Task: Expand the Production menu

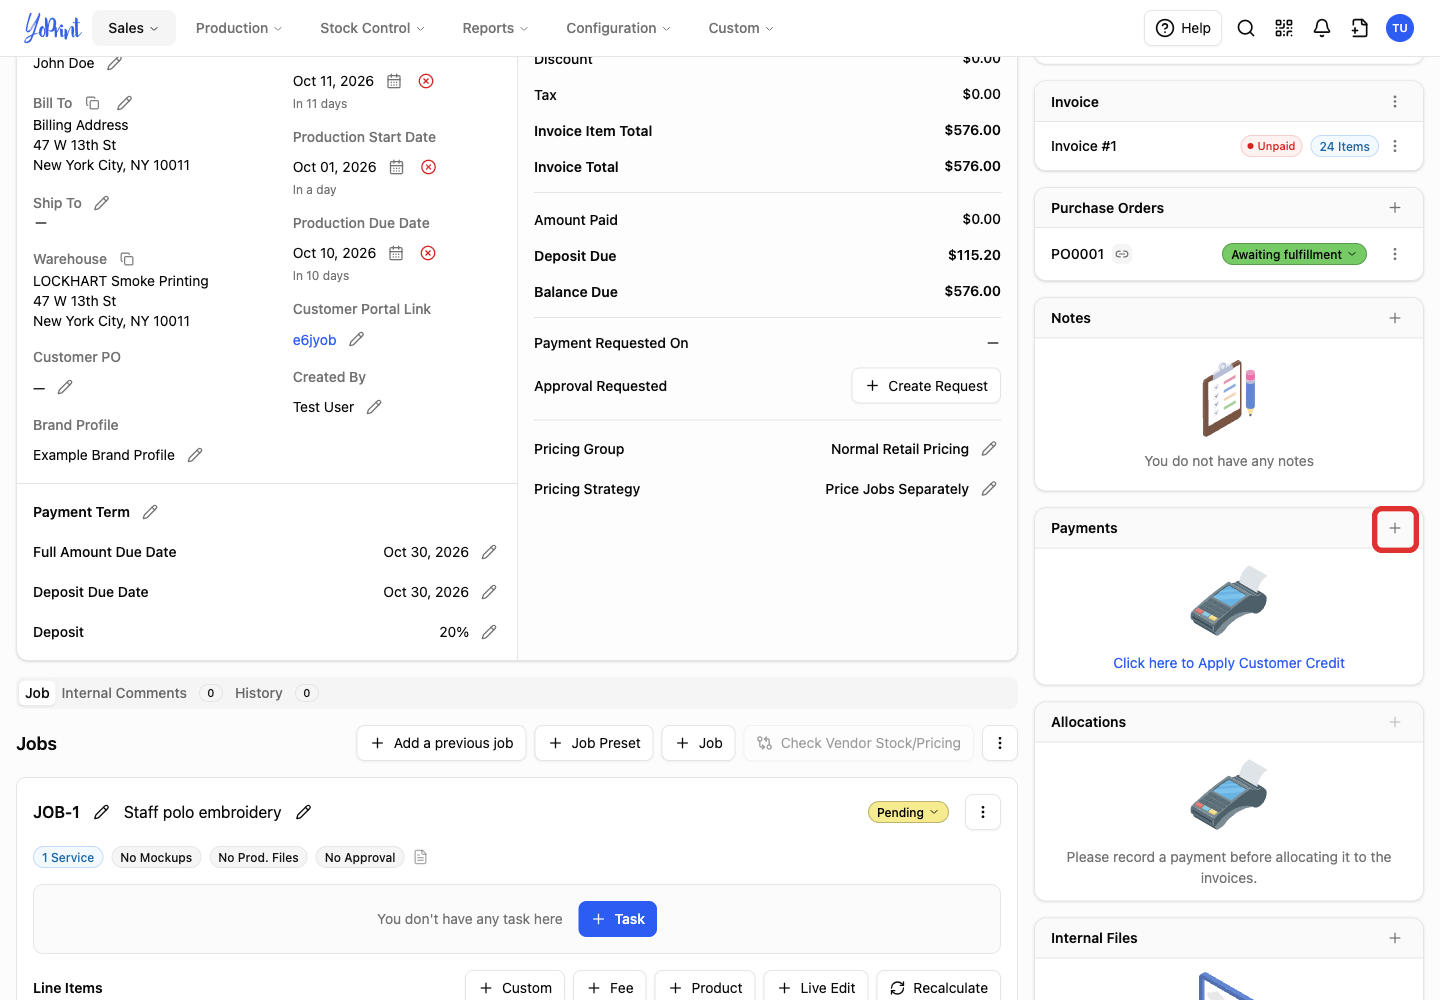Action: 239,28
